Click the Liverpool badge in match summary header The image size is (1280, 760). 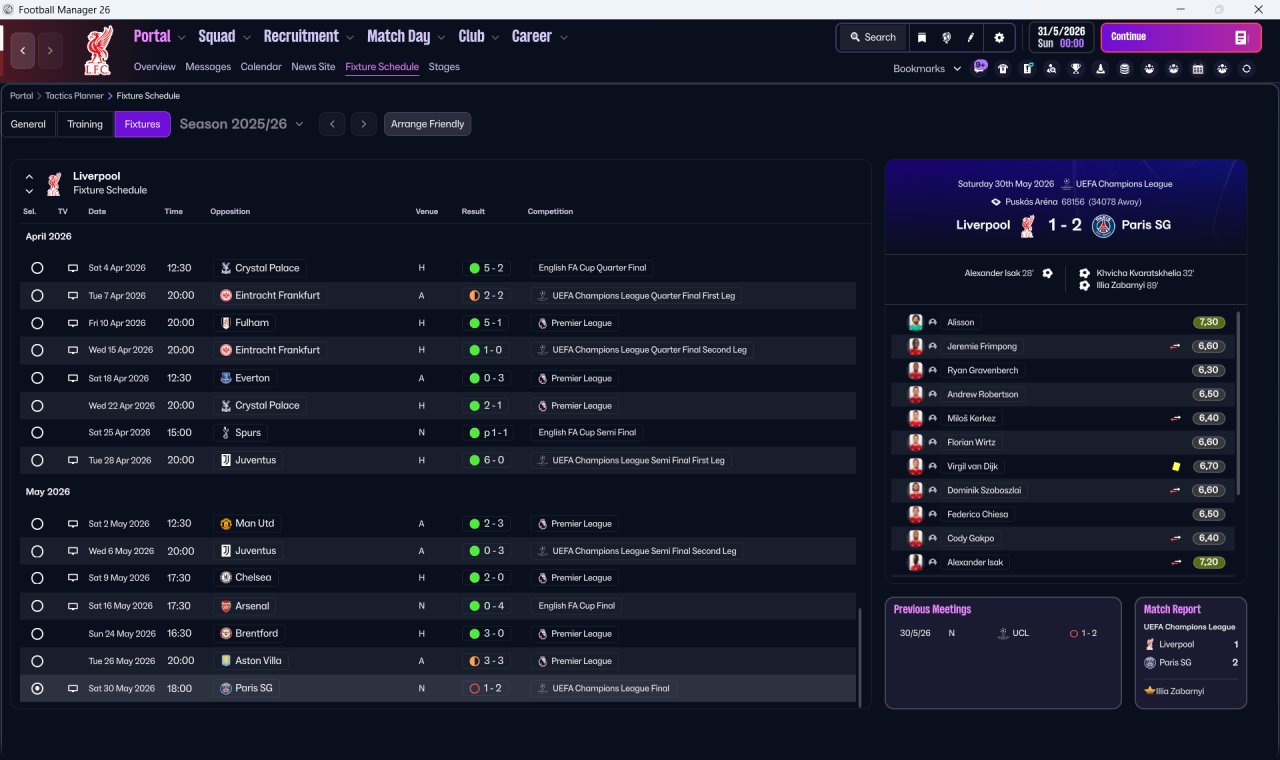click(x=1027, y=225)
